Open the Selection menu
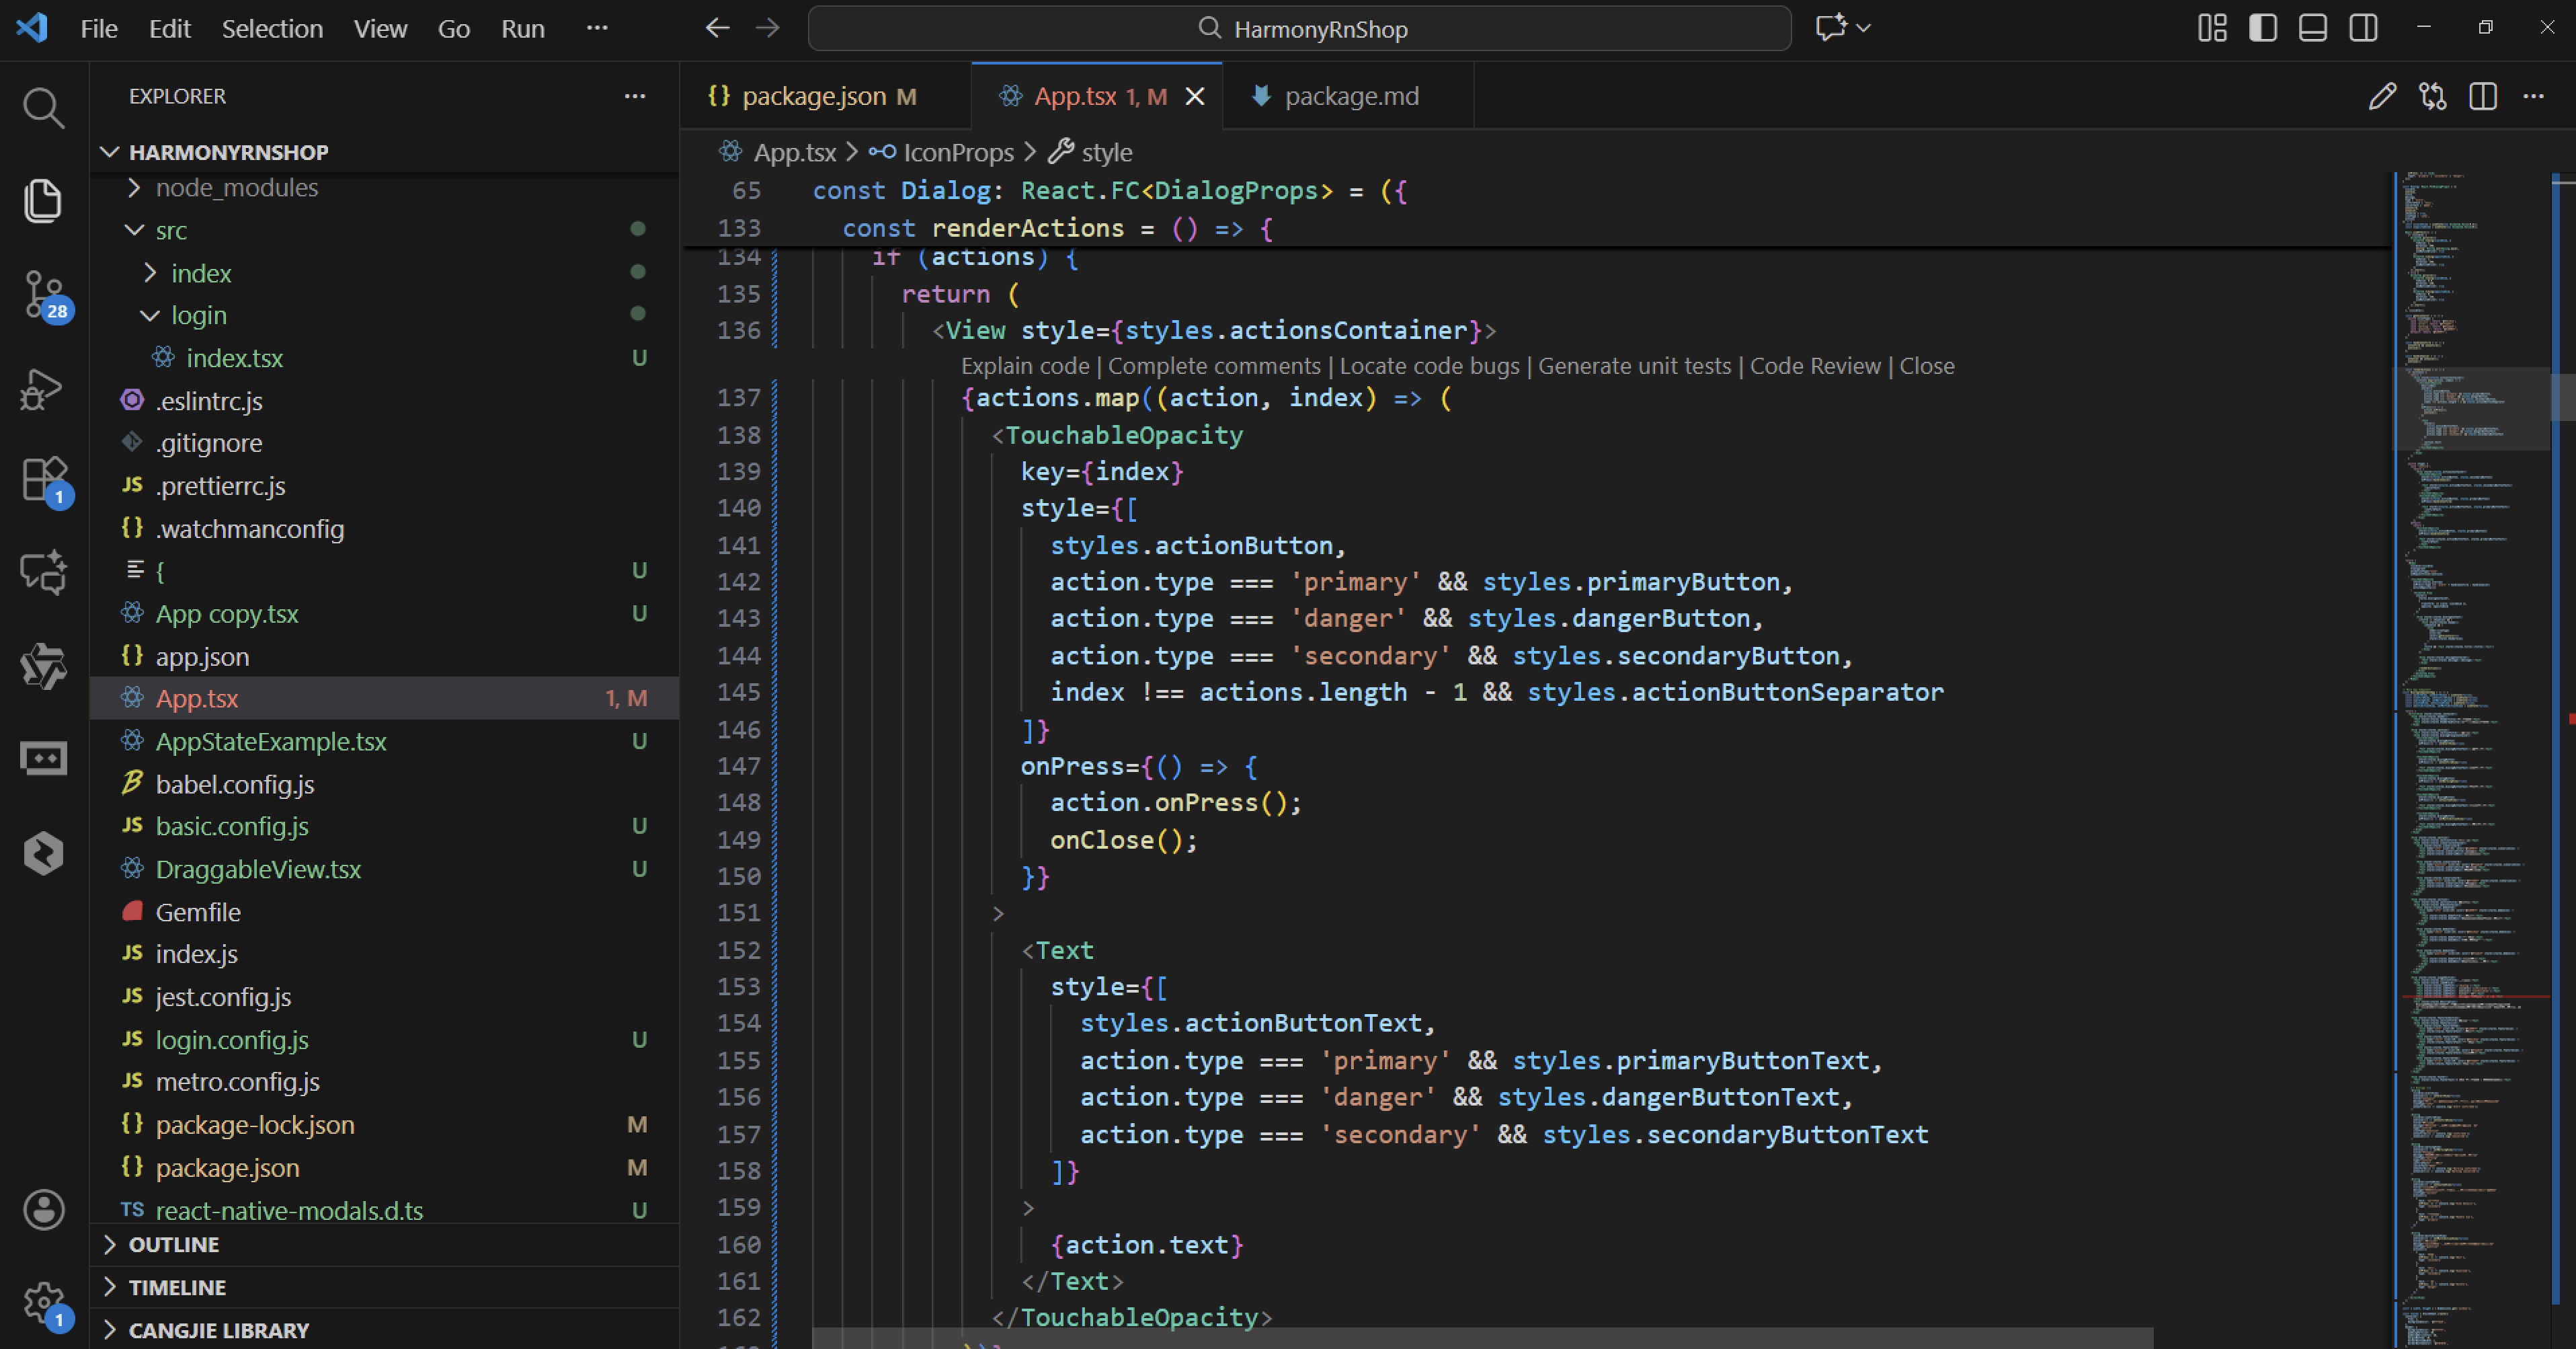The image size is (2576, 1349). [272, 28]
